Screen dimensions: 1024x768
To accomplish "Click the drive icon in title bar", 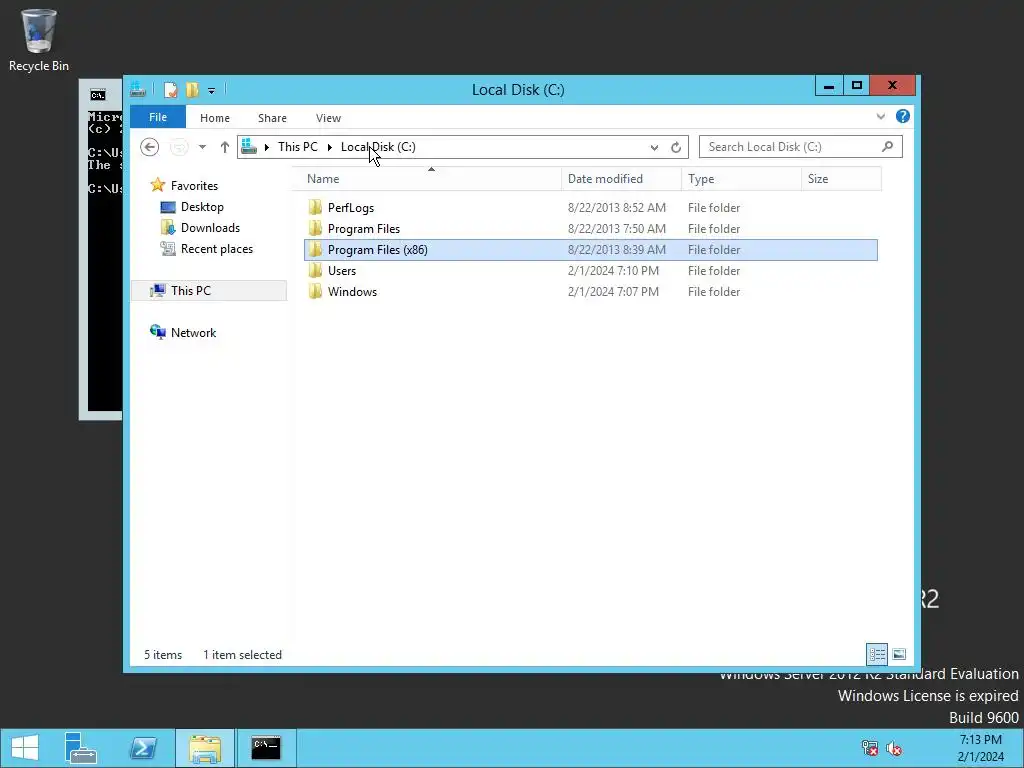I will pyautogui.click(x=138, y=89).
